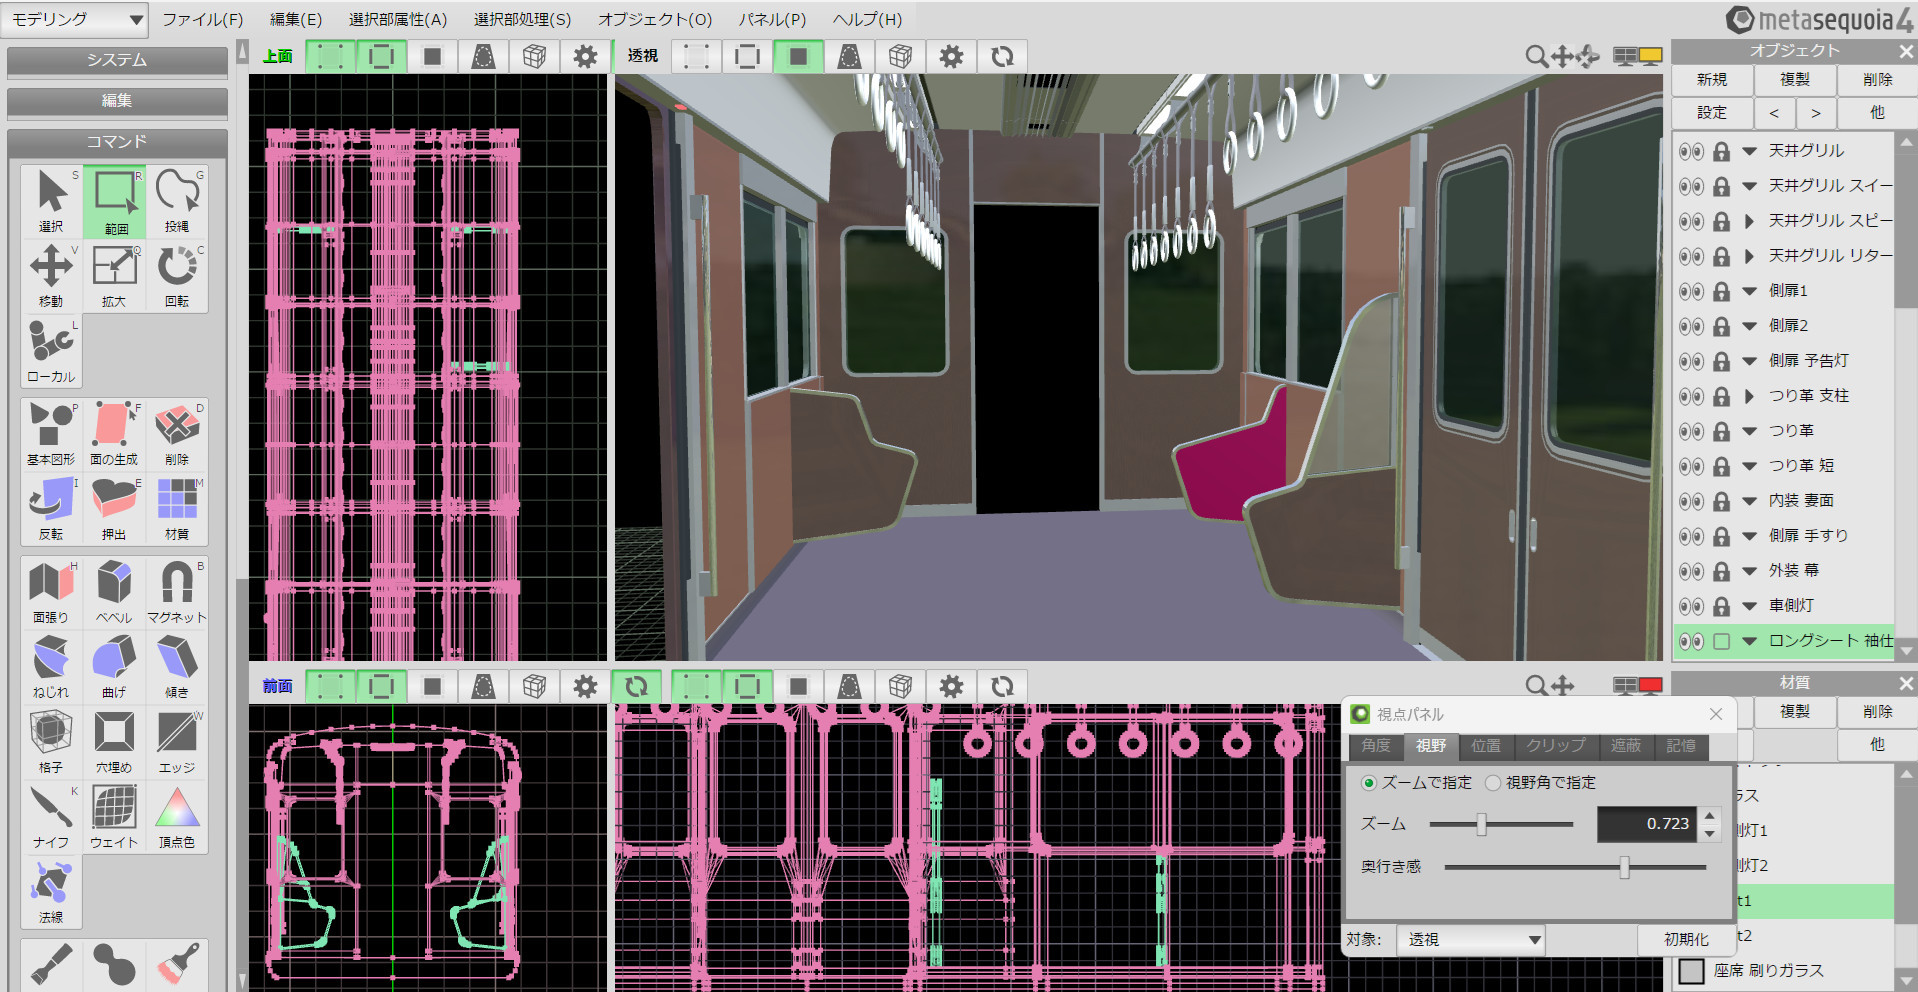Toggle visibility of 外装 幕 object
1918x992 pixels.
1691,571
